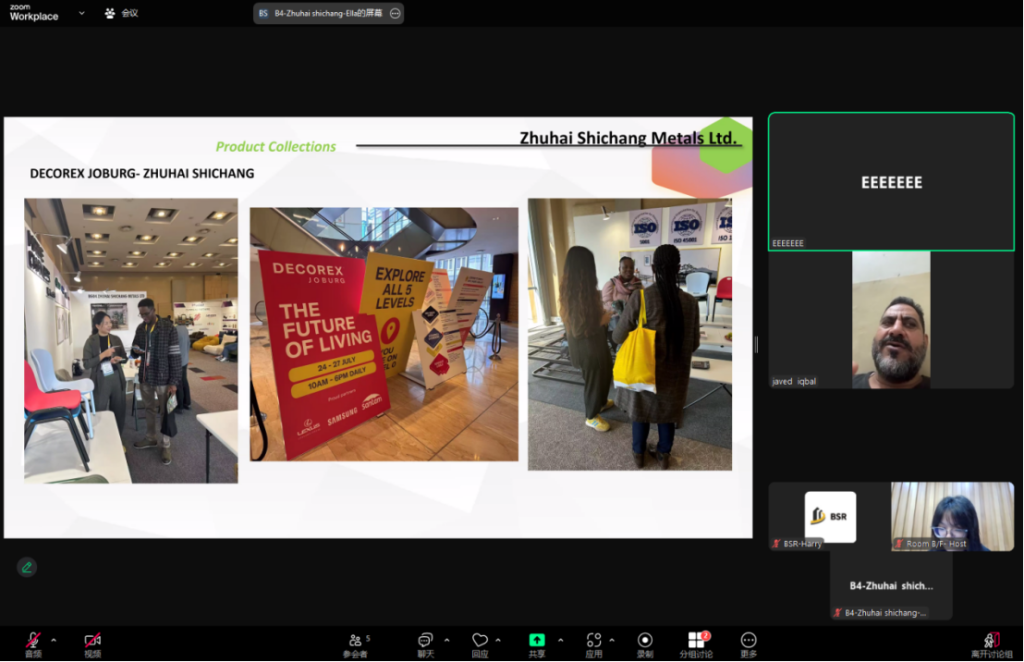Image resolution: width=1024 pixels, height=662 pixels.
Task: Open reactions (回应) heart icon
Action: (480, 644)
